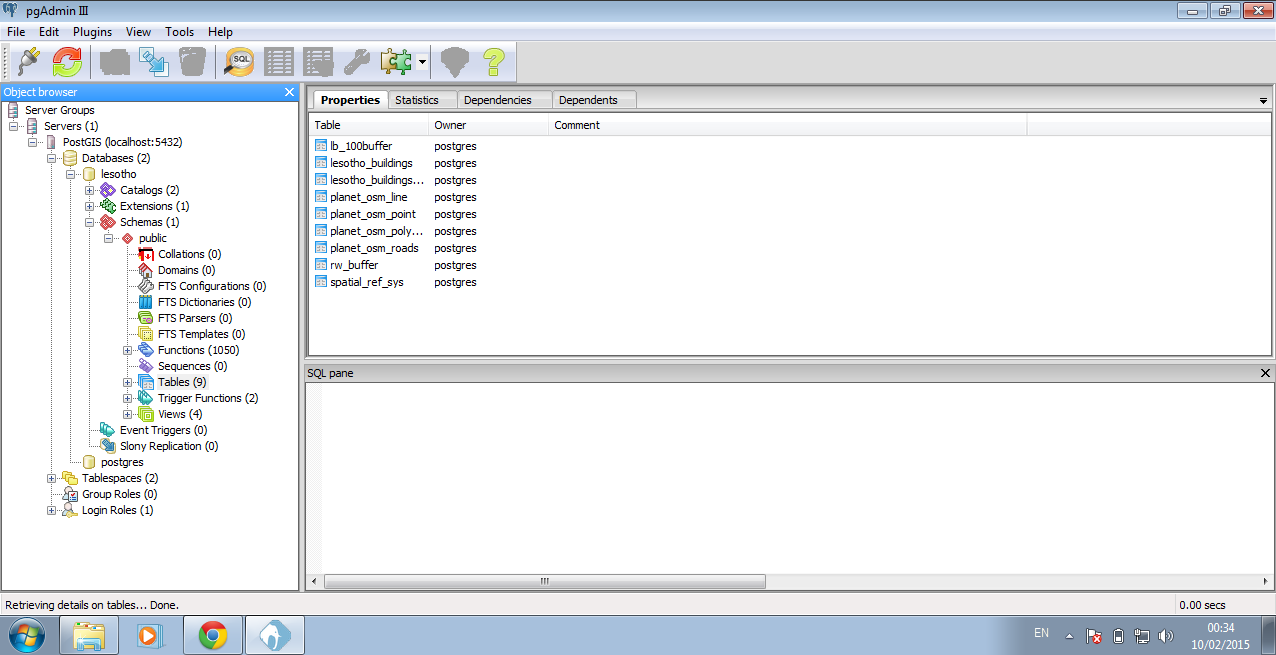This screenshot has height=655, width=1276.
Task: Sort by the Table column header
Action: click(369, 125)
